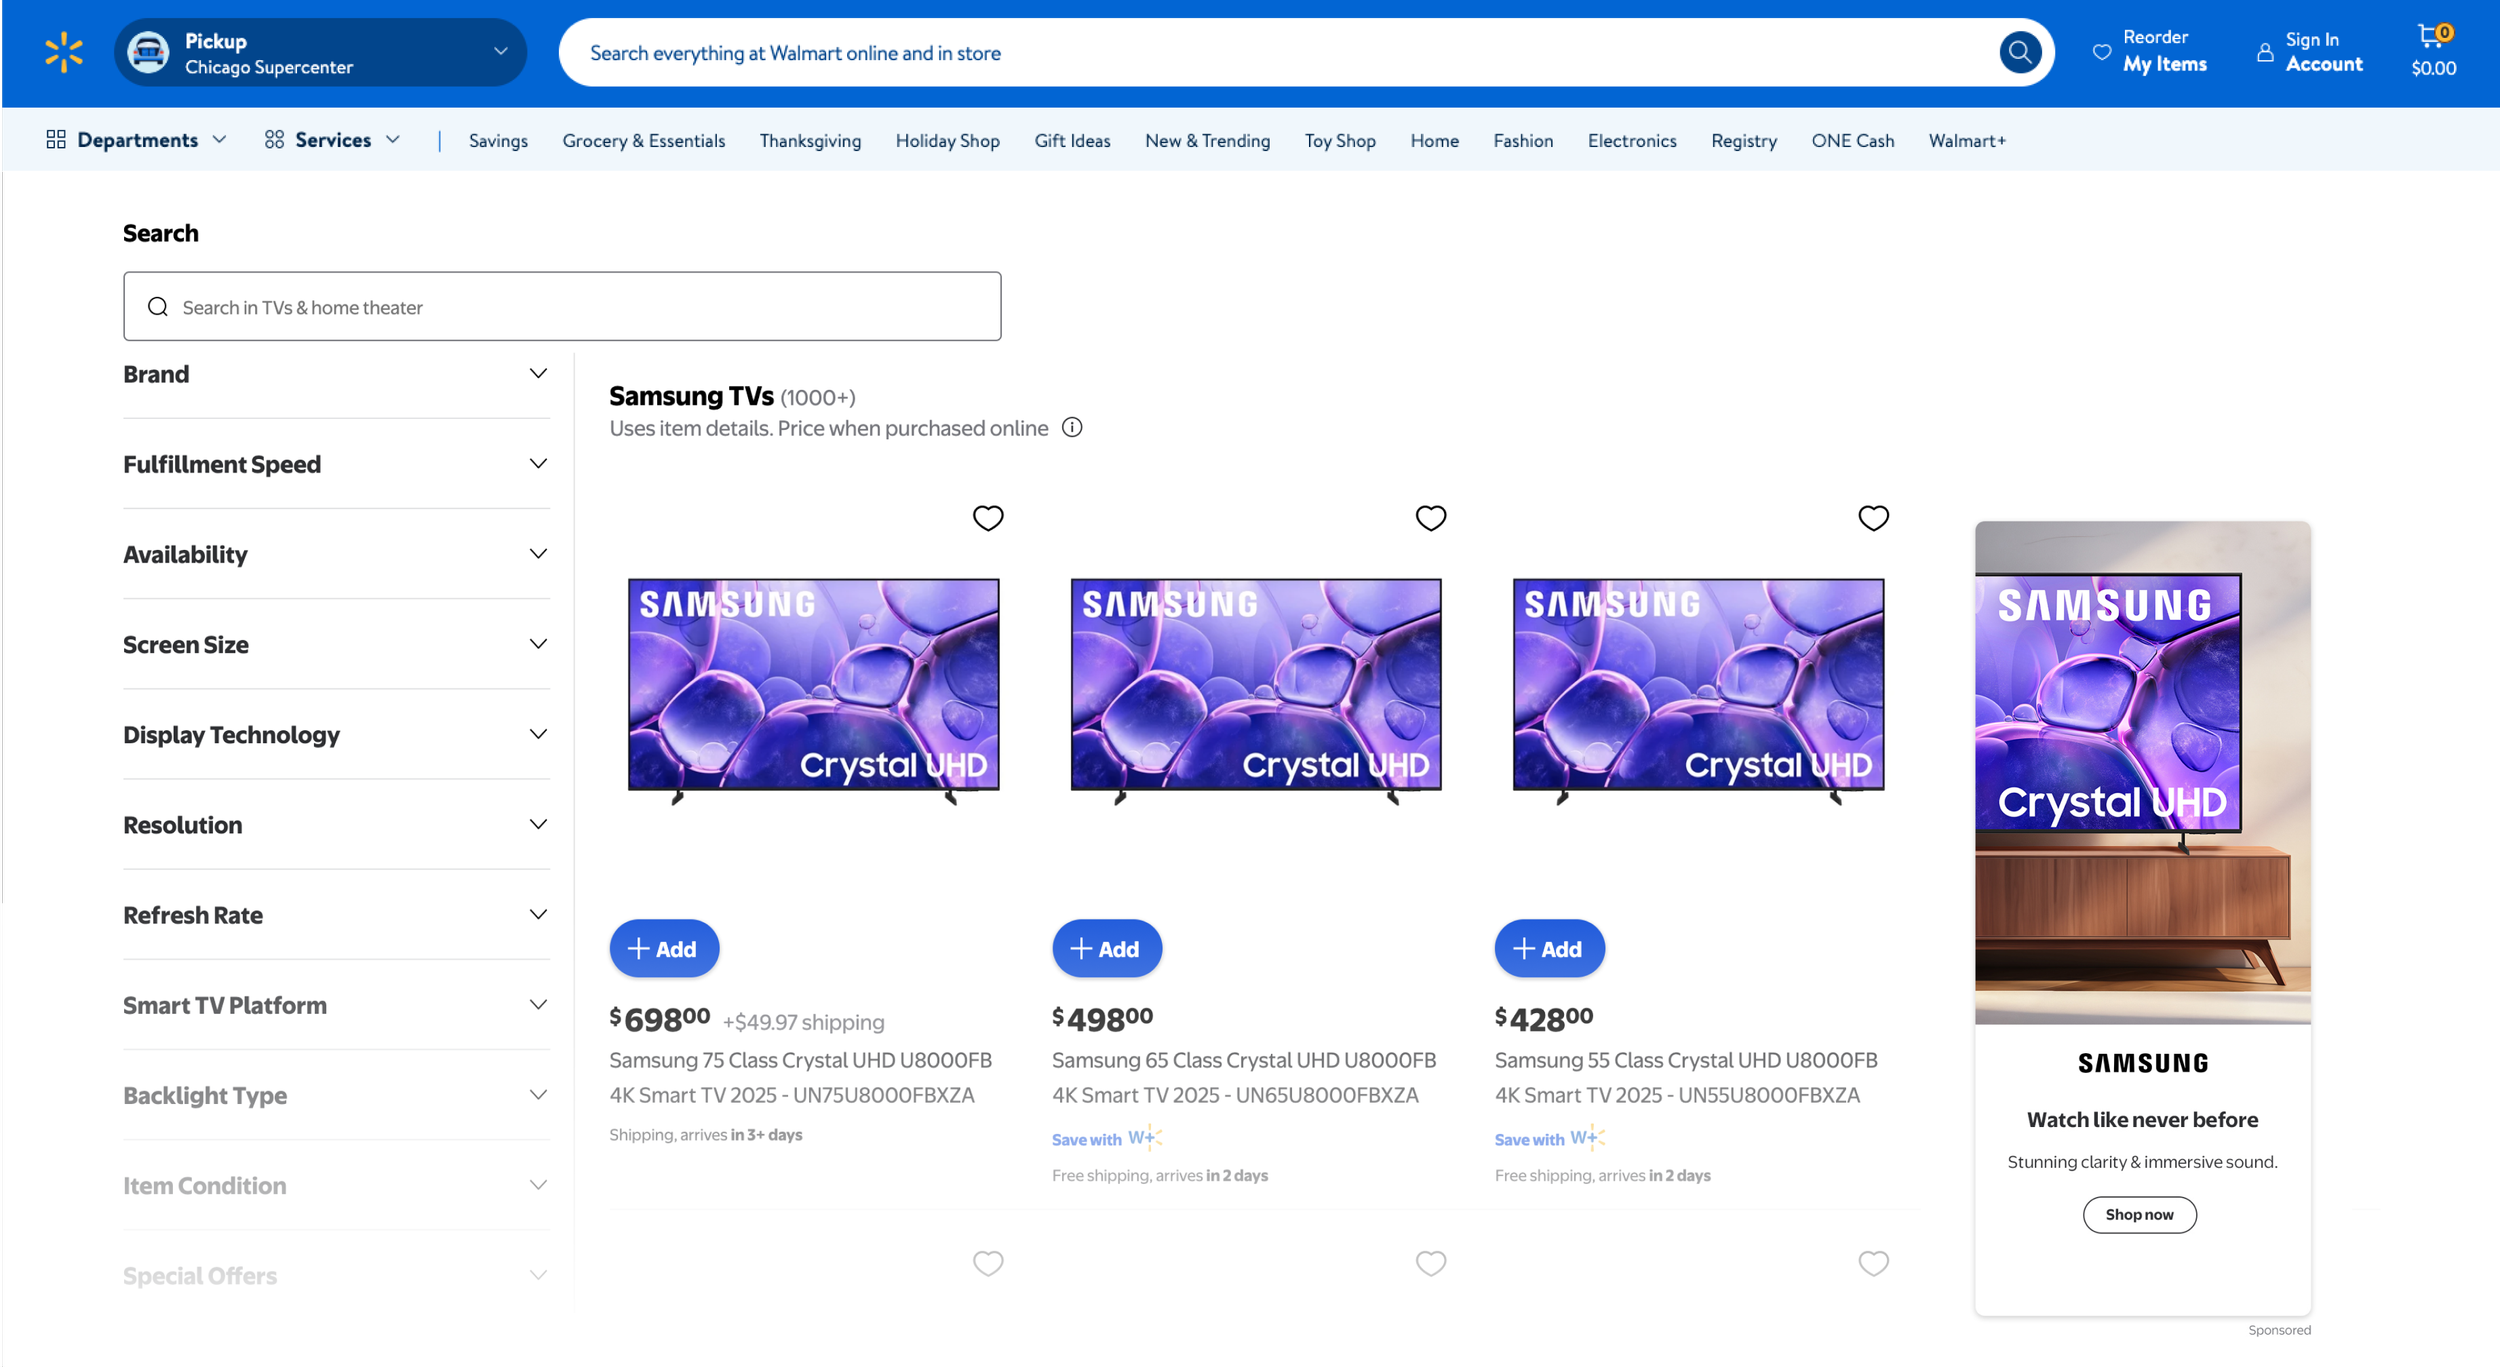The image size is (2500, 1367).
Task: Favorite the Samsung 55 Class TV heart
Action: coord(1873,517)
